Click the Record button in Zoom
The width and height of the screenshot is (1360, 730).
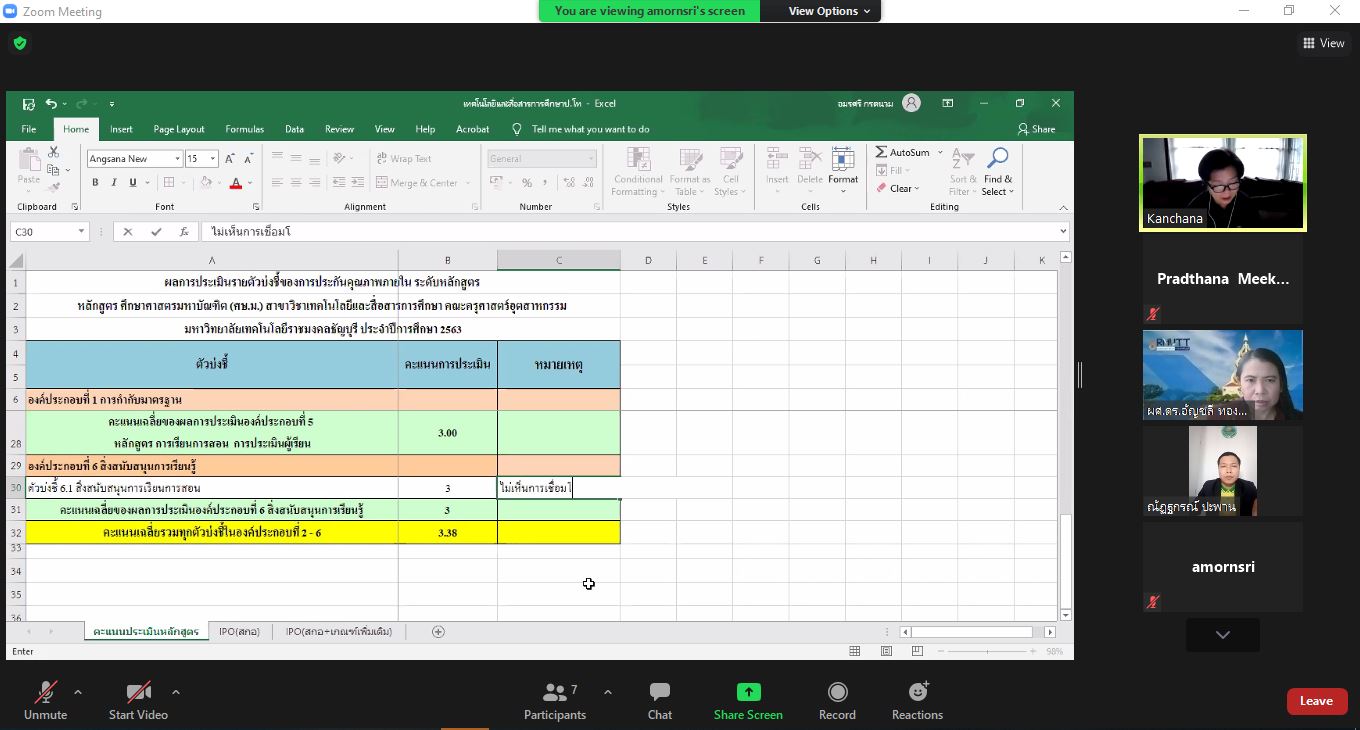pos(837,701)
